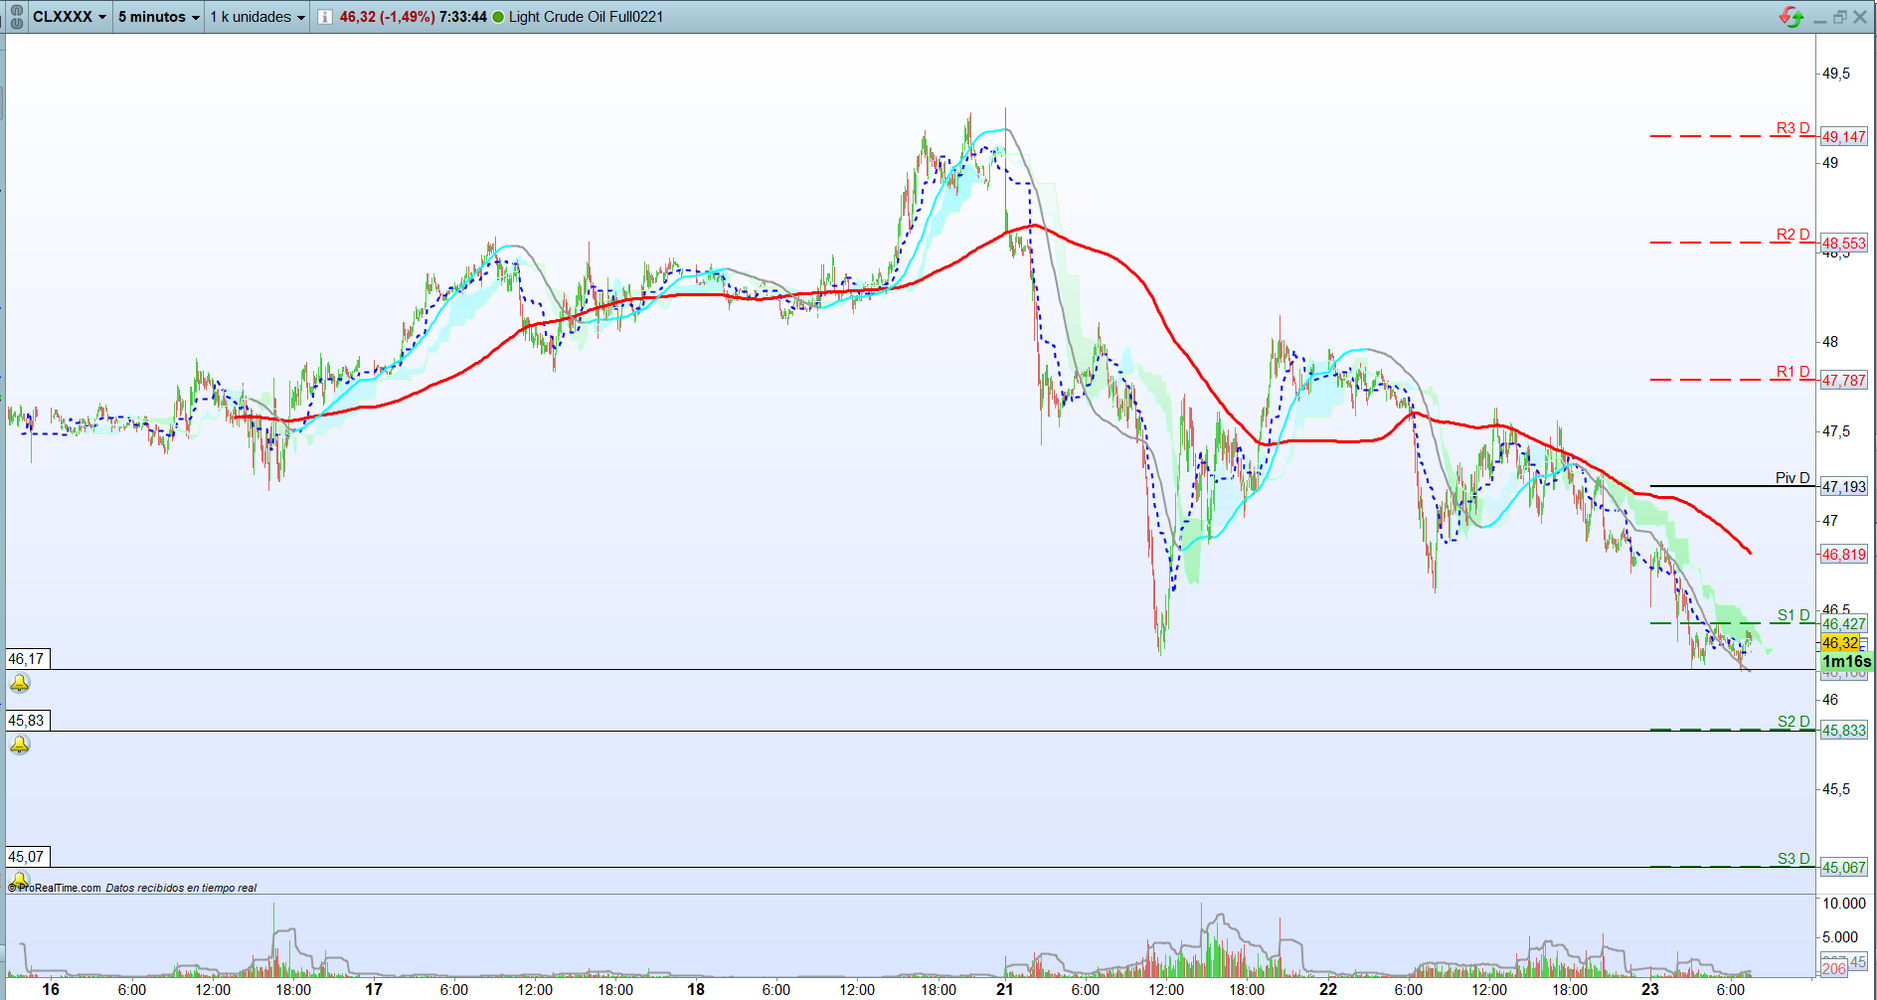Click the red-green trading arrows icon
This screenshot has height=1000, width=1877.
[x=1791, y=17]
